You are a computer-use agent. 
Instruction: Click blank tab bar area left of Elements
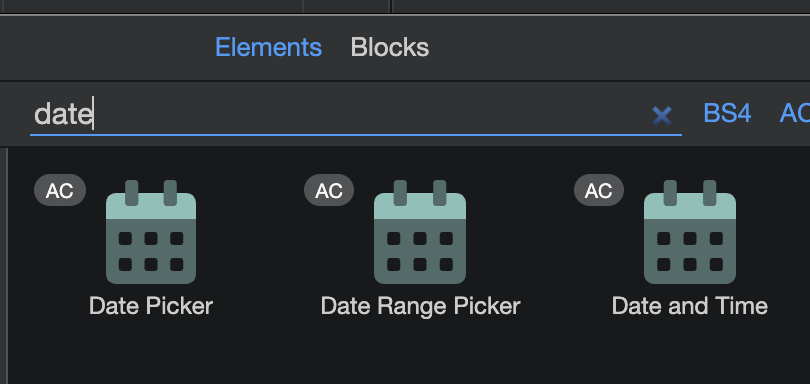tap(103, 48)
